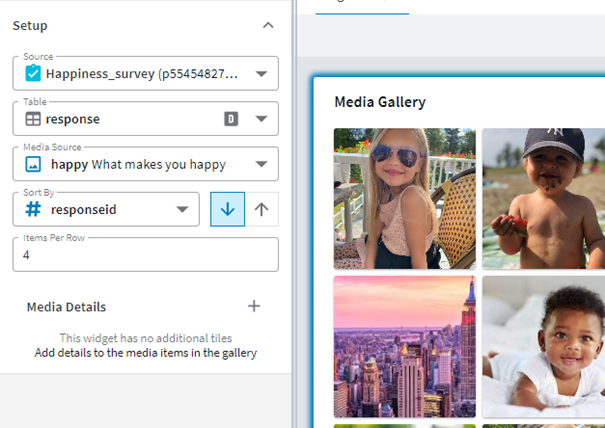Open the Media Source dropdown
The image size is (605, 428).
tap(145, 164)
